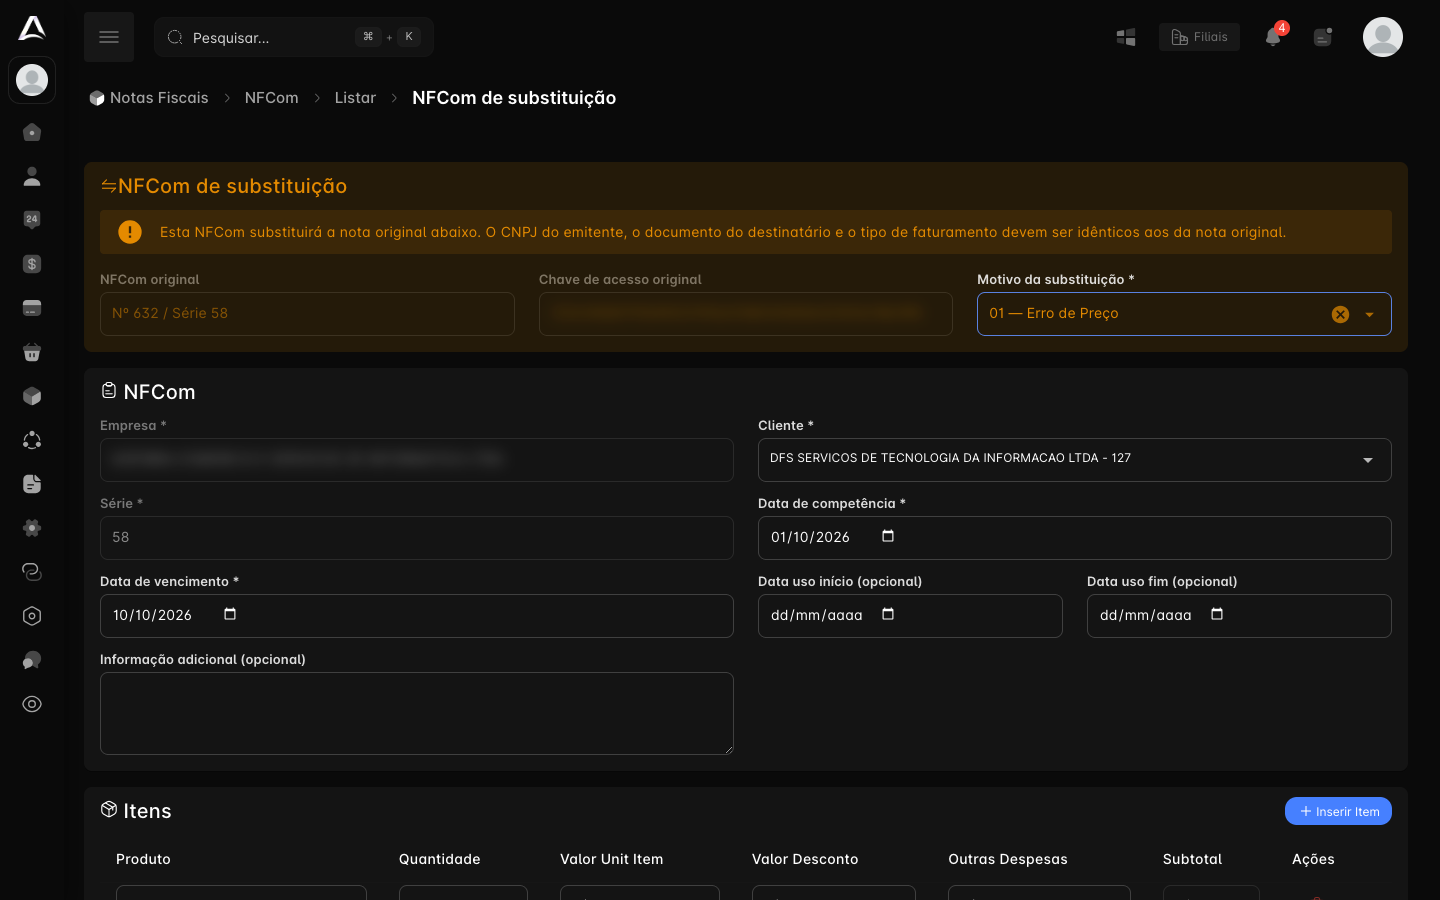
Task: Go to Listar breadcrumb
Action: click(x=355, y=98)
